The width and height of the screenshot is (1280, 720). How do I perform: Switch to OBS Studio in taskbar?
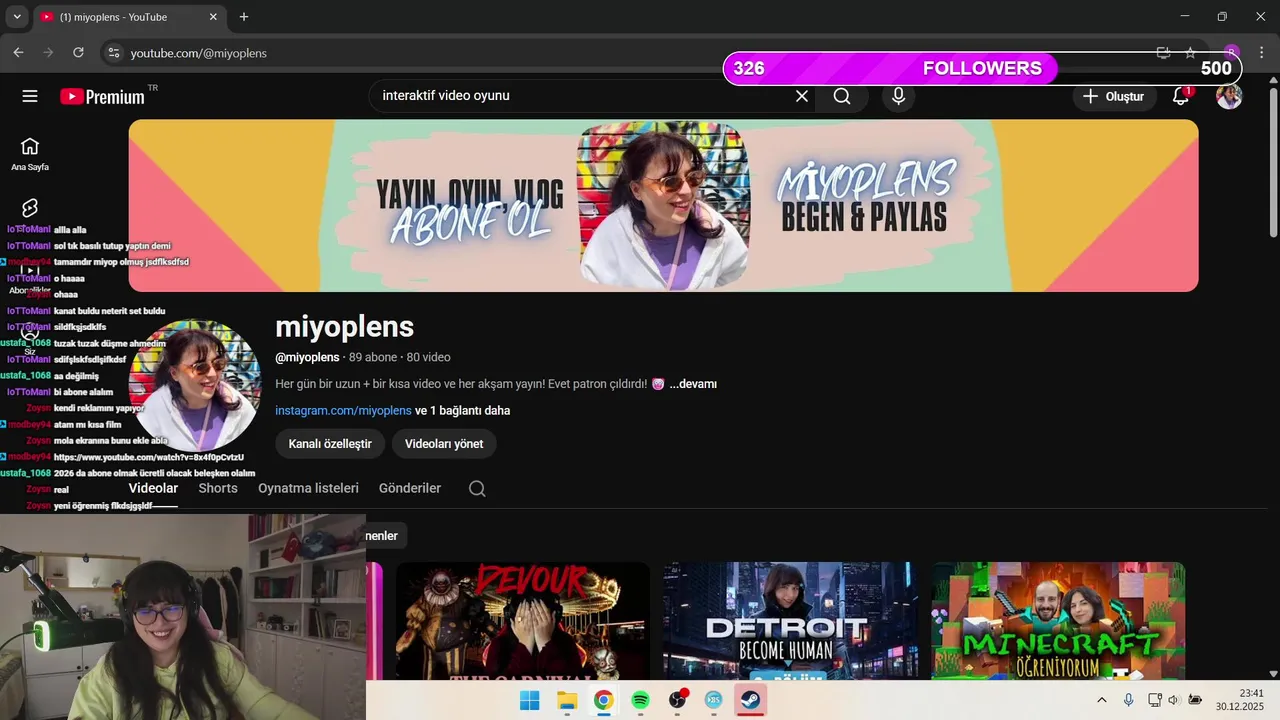click(677, 700)
